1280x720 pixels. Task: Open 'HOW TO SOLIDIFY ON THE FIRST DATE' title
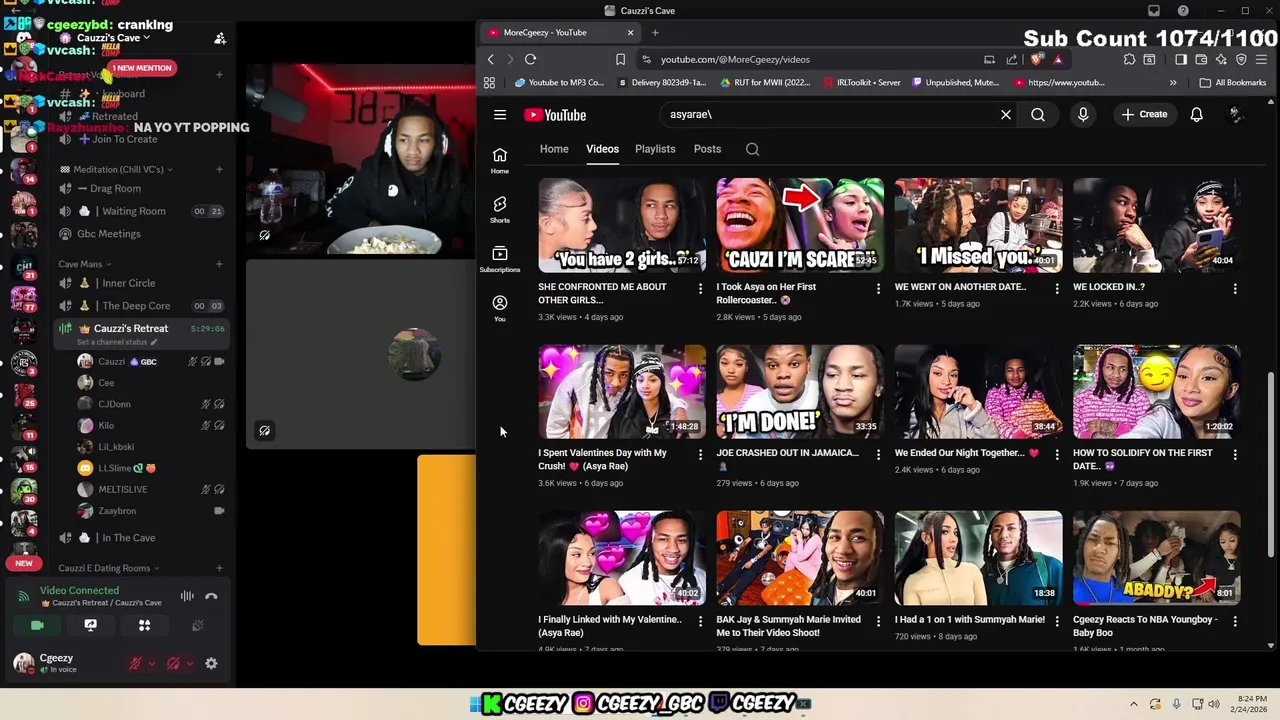click(1143, 459)
